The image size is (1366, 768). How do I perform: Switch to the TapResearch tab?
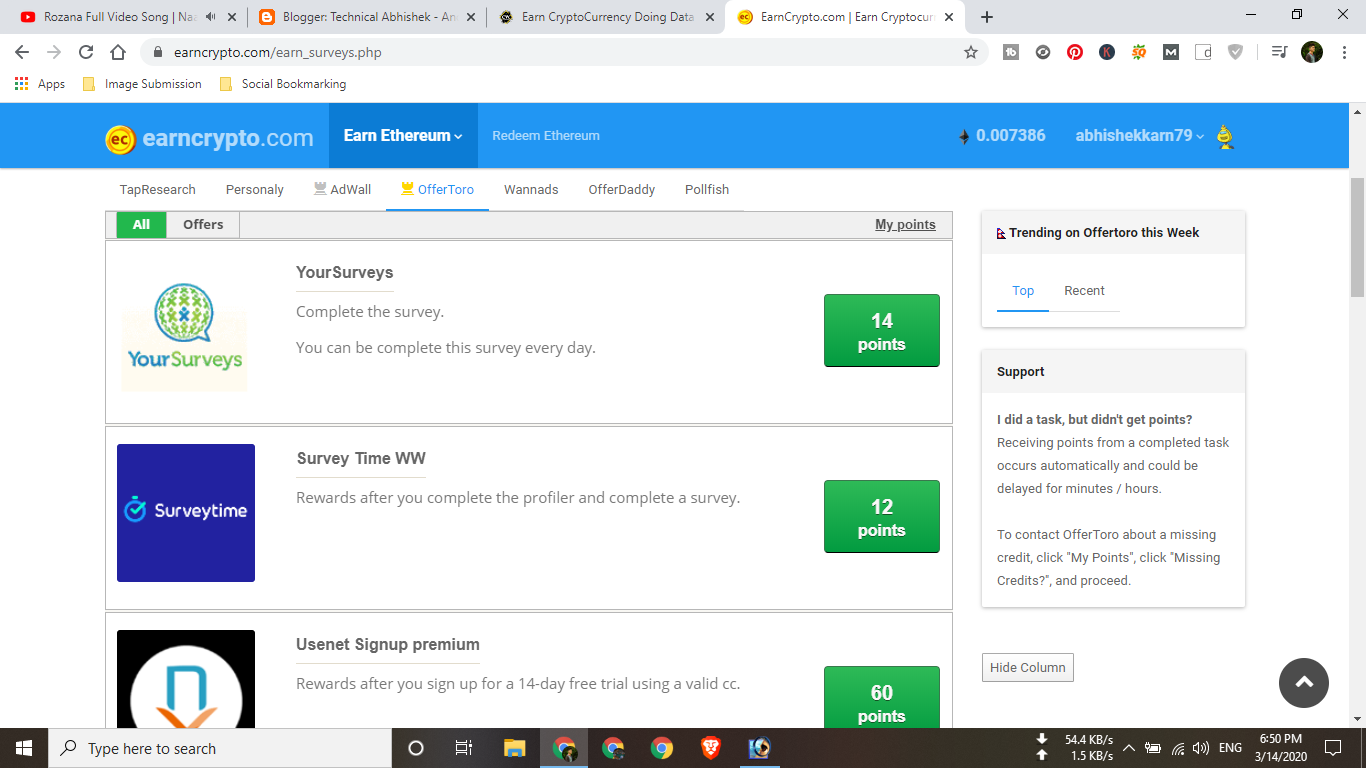[x=157, y=189]
